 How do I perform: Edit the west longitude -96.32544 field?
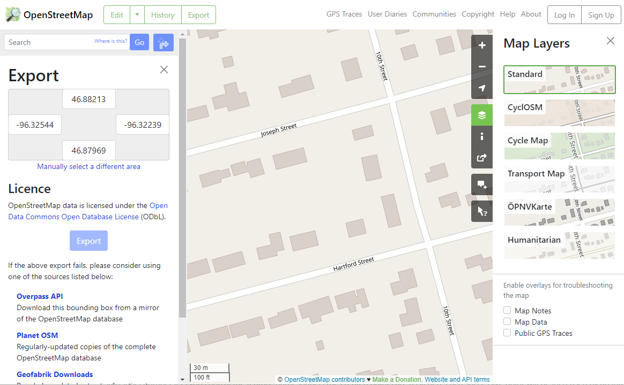35,125
